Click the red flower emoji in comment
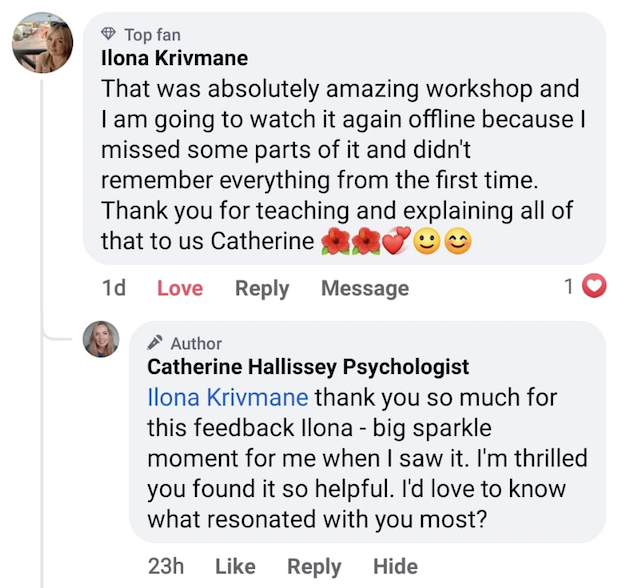Image resolution: width=622 pixels, height=588 pixels. coord(335,242)
